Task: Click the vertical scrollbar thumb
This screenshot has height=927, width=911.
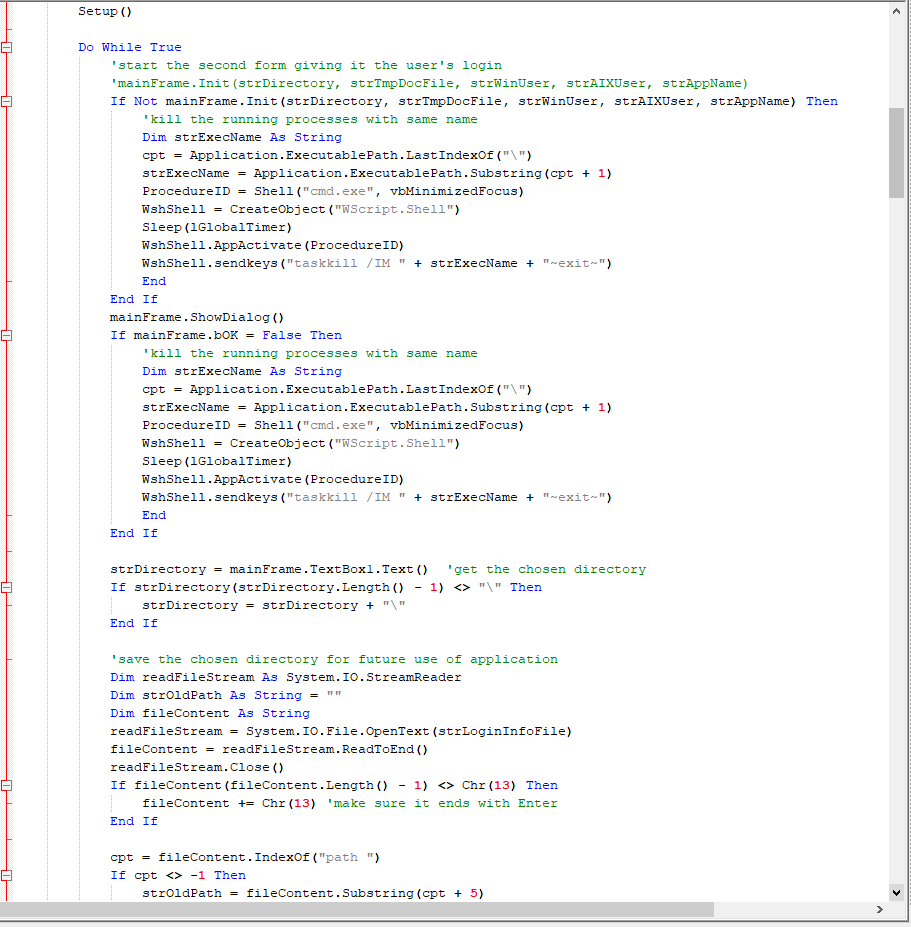Action: [x=896, y=153]
